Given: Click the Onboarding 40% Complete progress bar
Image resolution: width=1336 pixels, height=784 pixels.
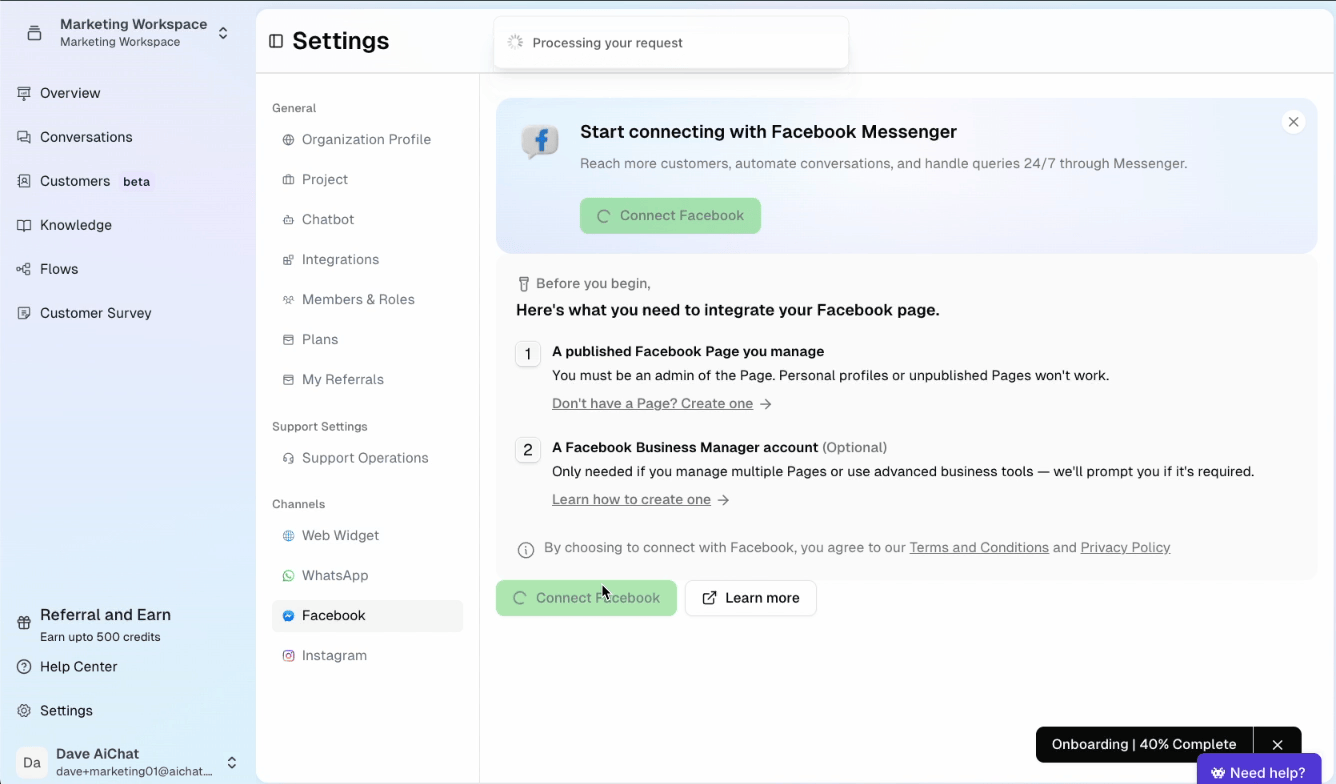Looking at the screenshot, I should 1143,744.
